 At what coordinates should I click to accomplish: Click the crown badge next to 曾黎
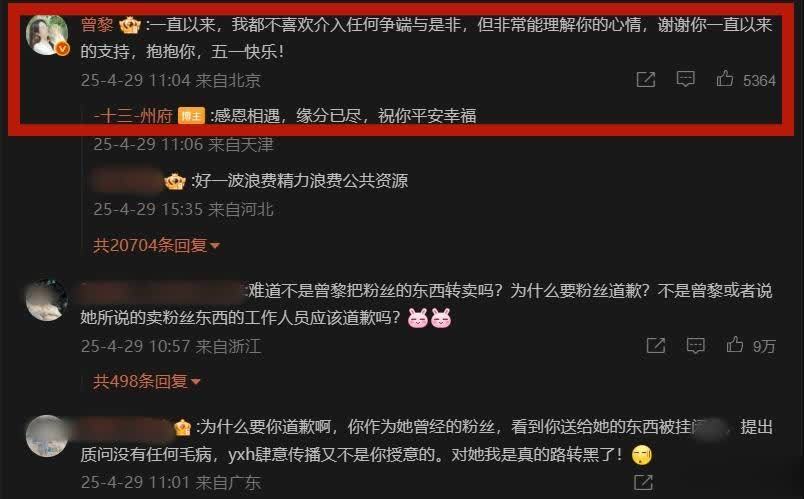(130, 25)
